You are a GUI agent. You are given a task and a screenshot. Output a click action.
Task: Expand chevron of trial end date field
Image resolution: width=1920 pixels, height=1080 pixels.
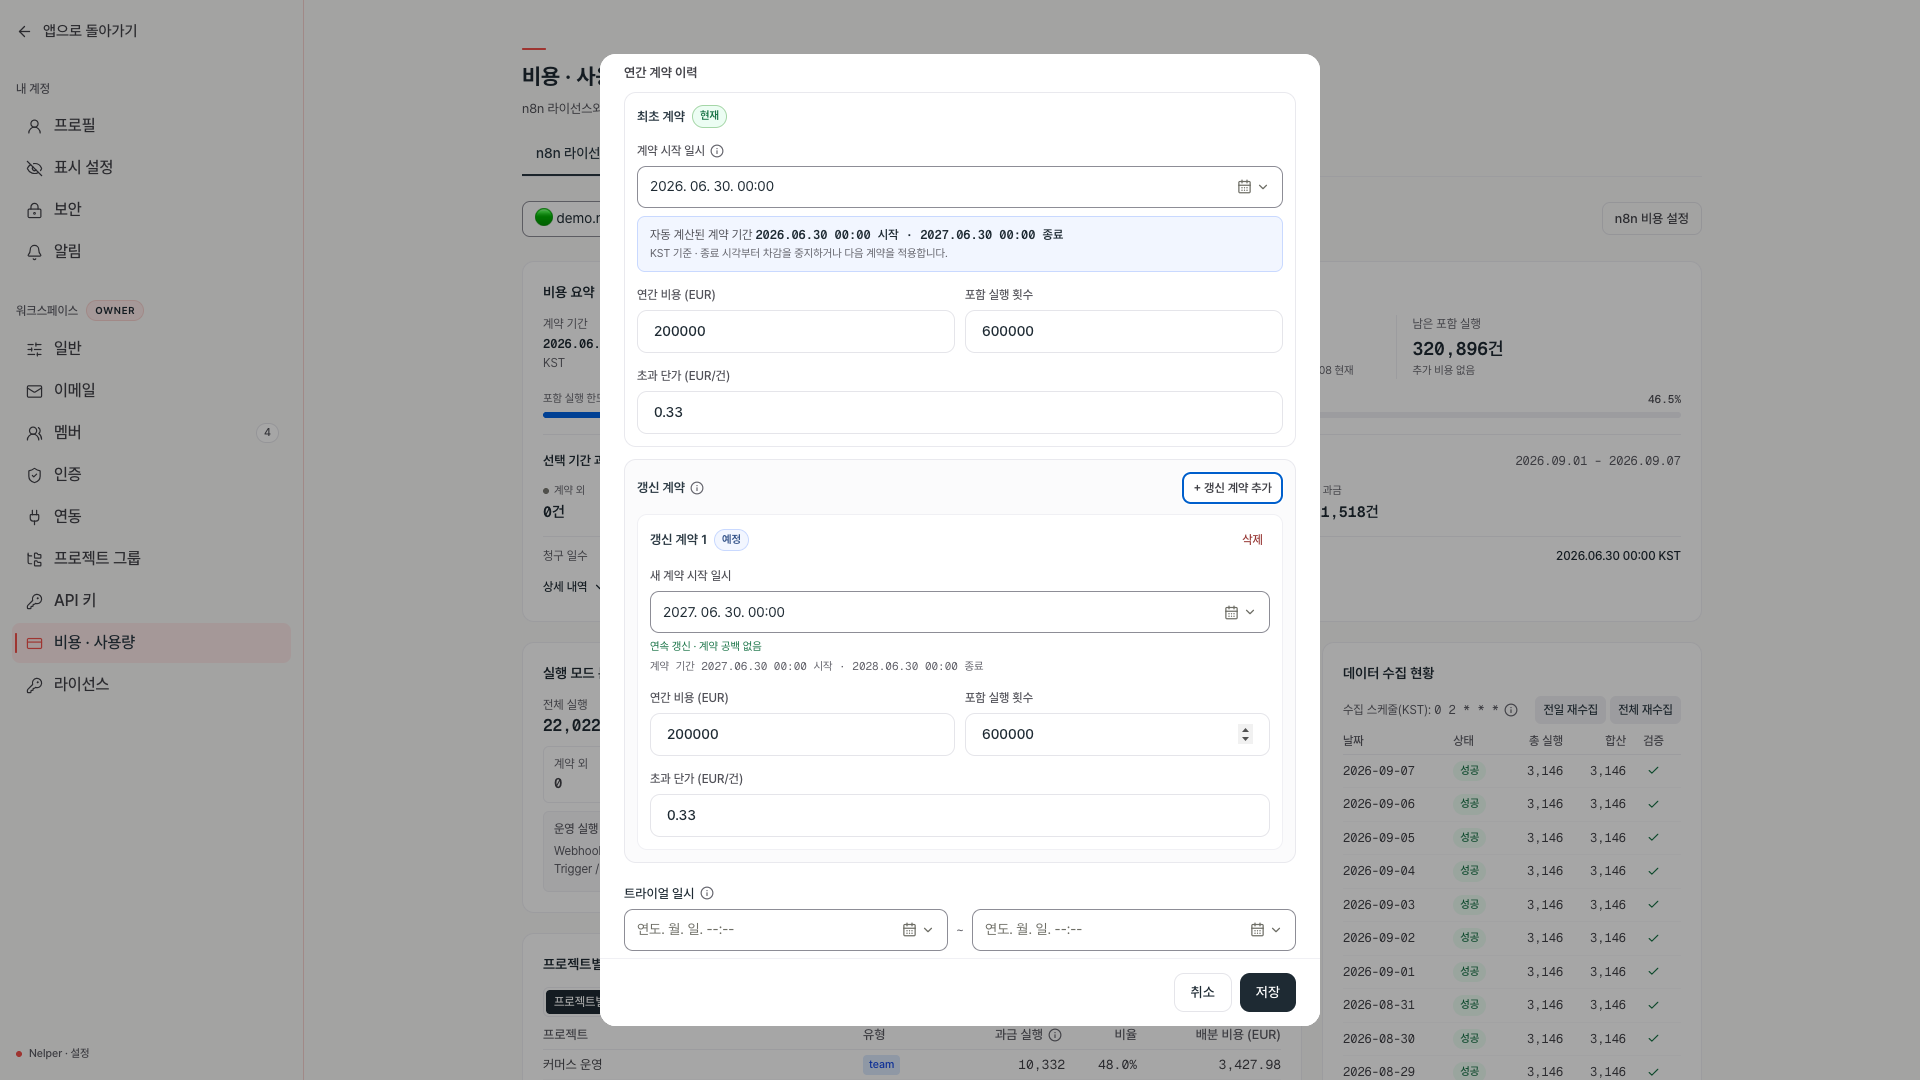pos(1276,930)
